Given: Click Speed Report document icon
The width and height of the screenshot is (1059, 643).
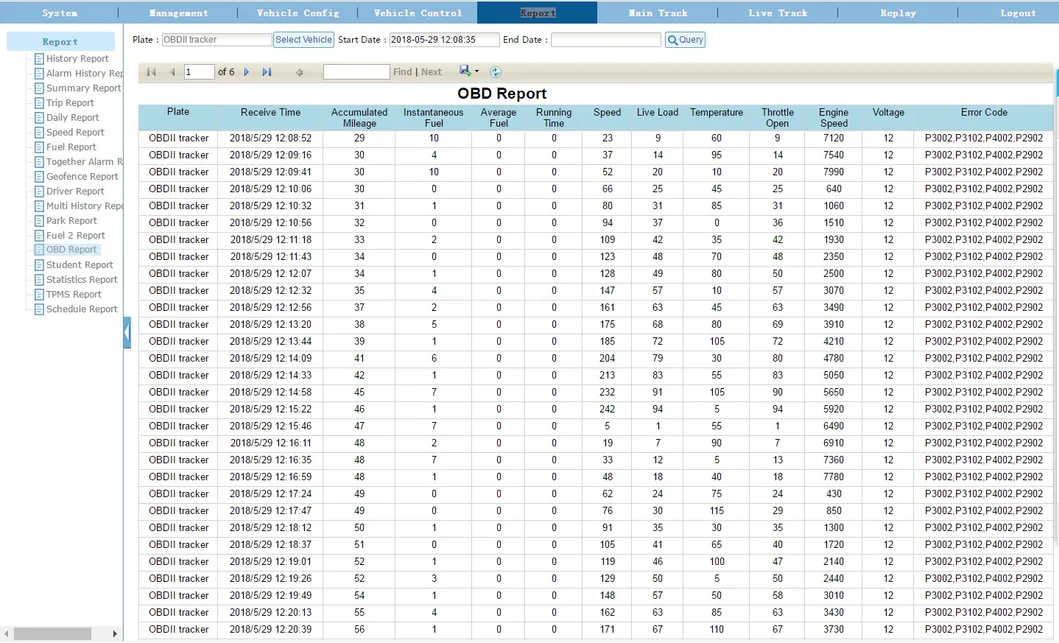Looking at the screenshot, I should (x=39, y=132).
